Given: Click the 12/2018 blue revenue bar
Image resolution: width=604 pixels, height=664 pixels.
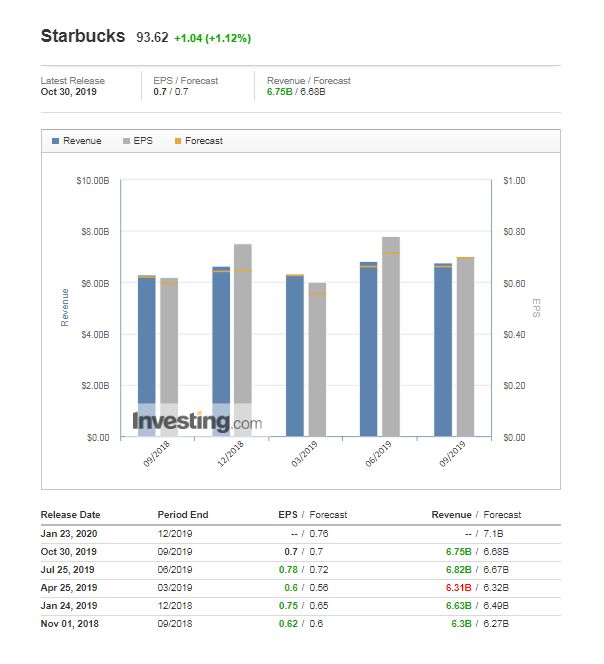Looking at the screenshot, I should [221, 351].
